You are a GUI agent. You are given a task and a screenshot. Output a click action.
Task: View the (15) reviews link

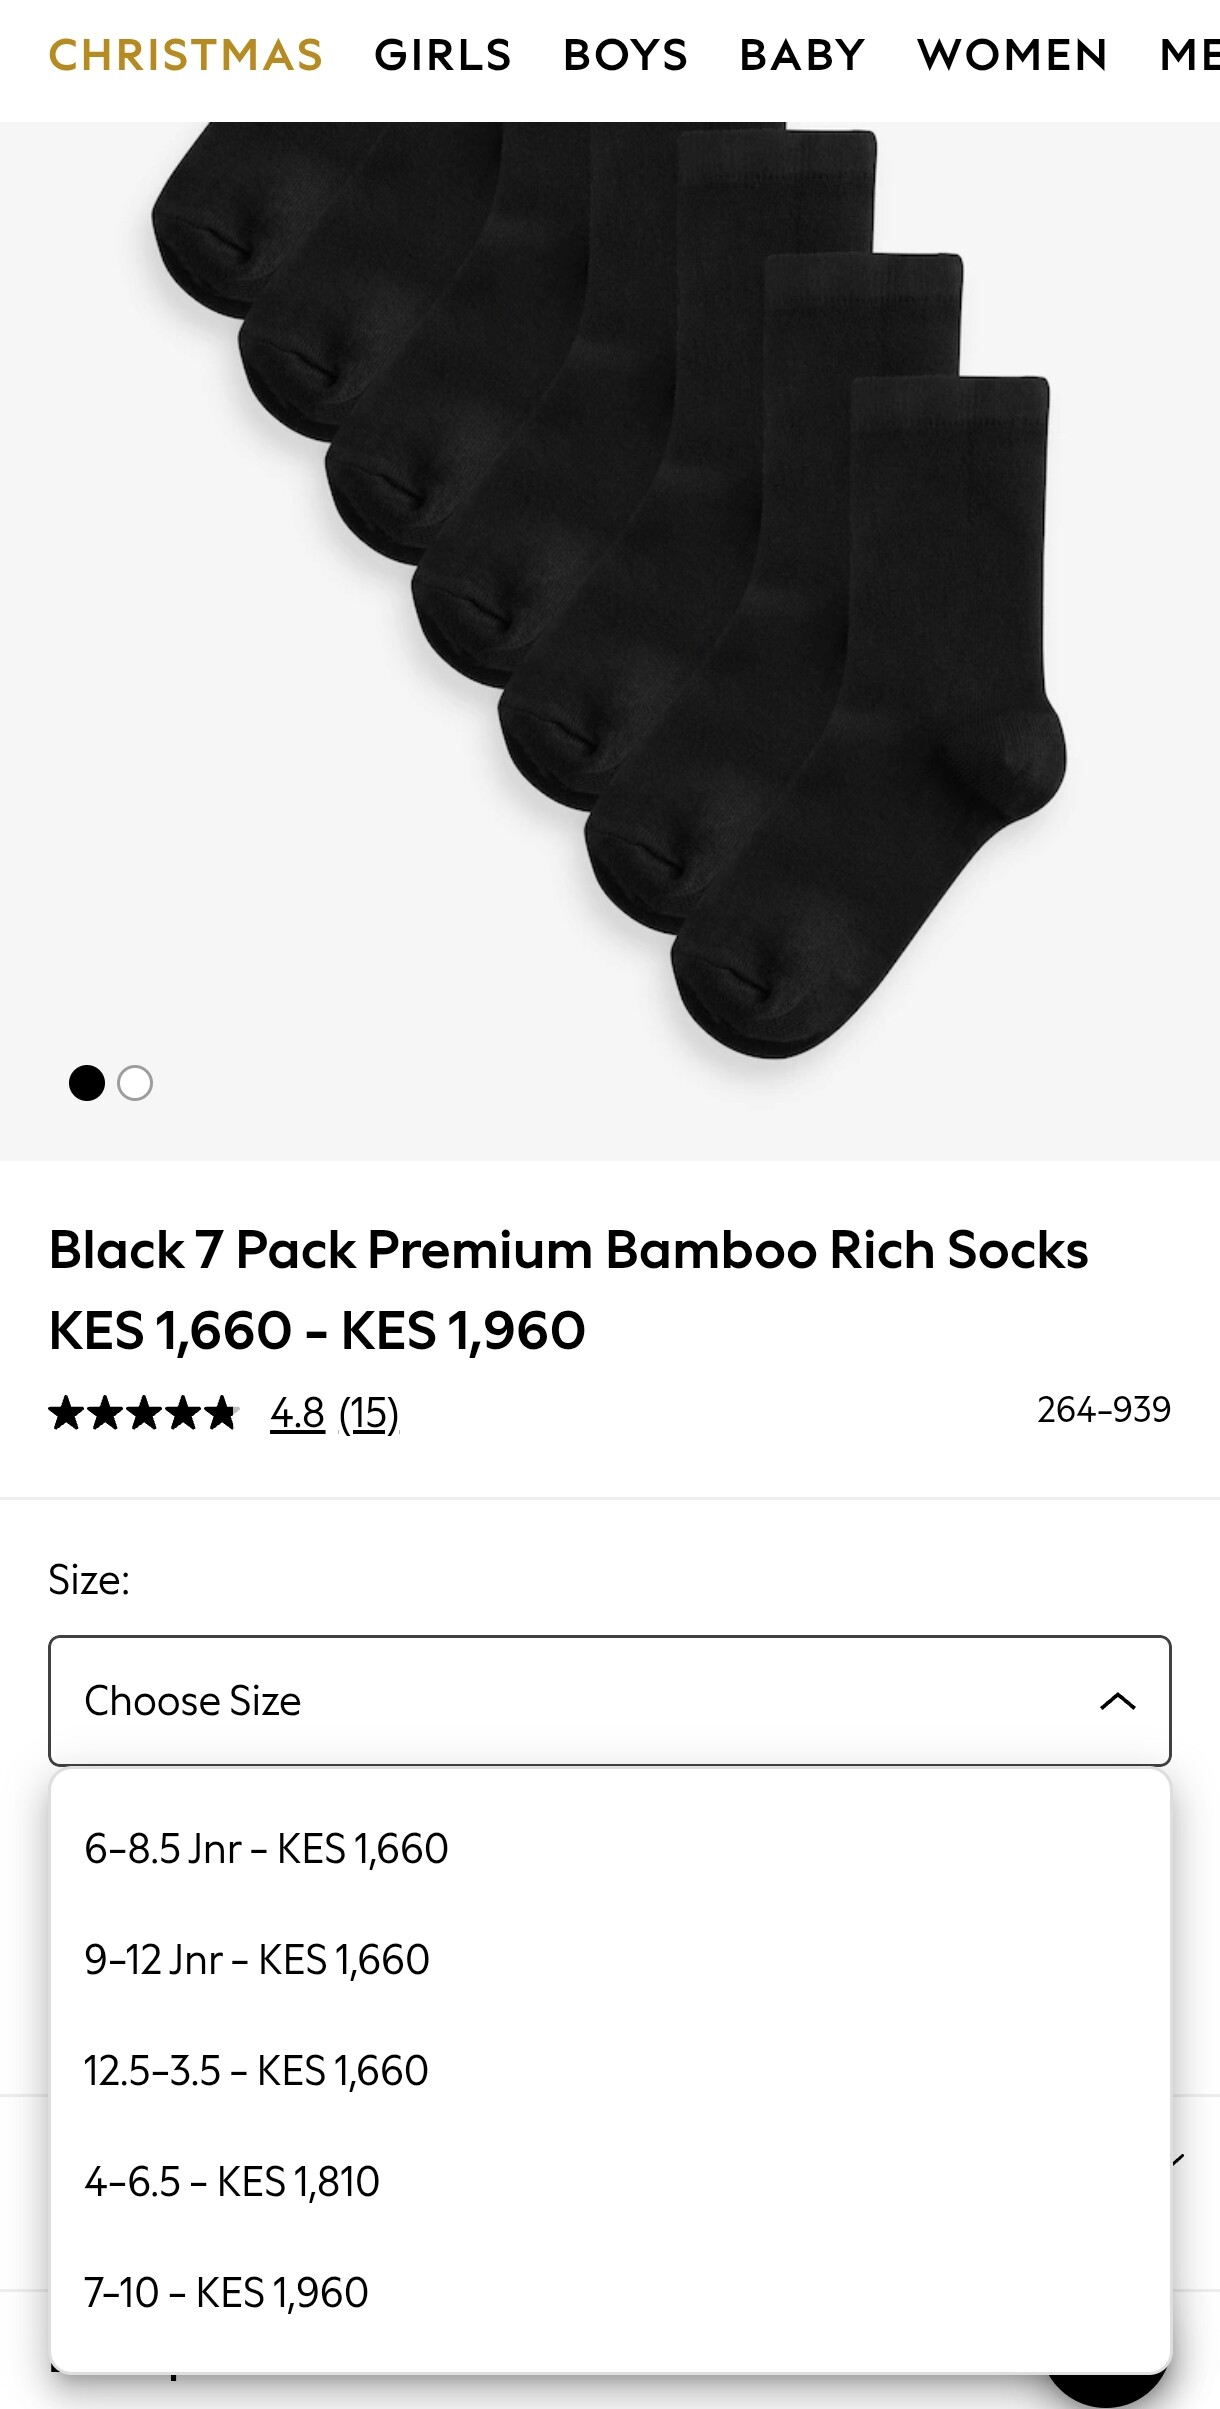(369, 1414)
